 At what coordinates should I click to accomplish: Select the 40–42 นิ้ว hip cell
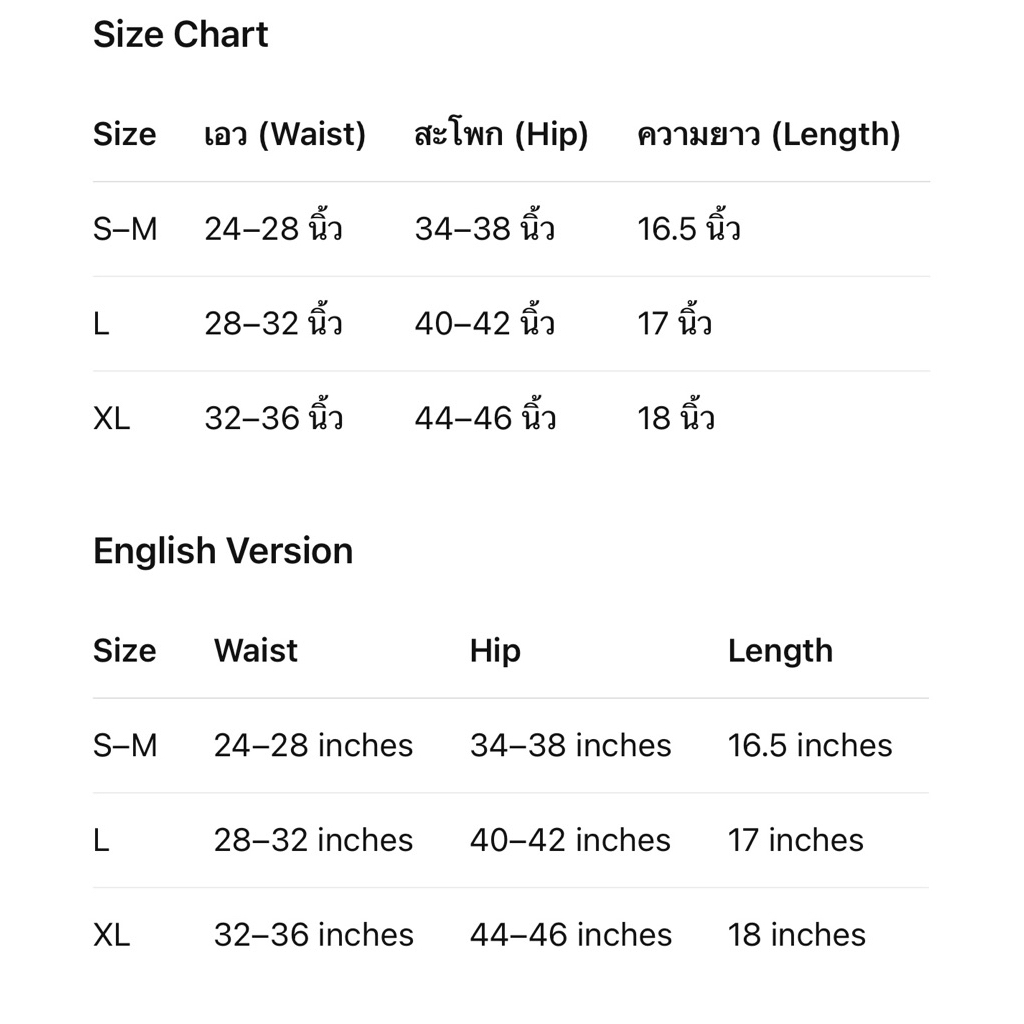485,321
